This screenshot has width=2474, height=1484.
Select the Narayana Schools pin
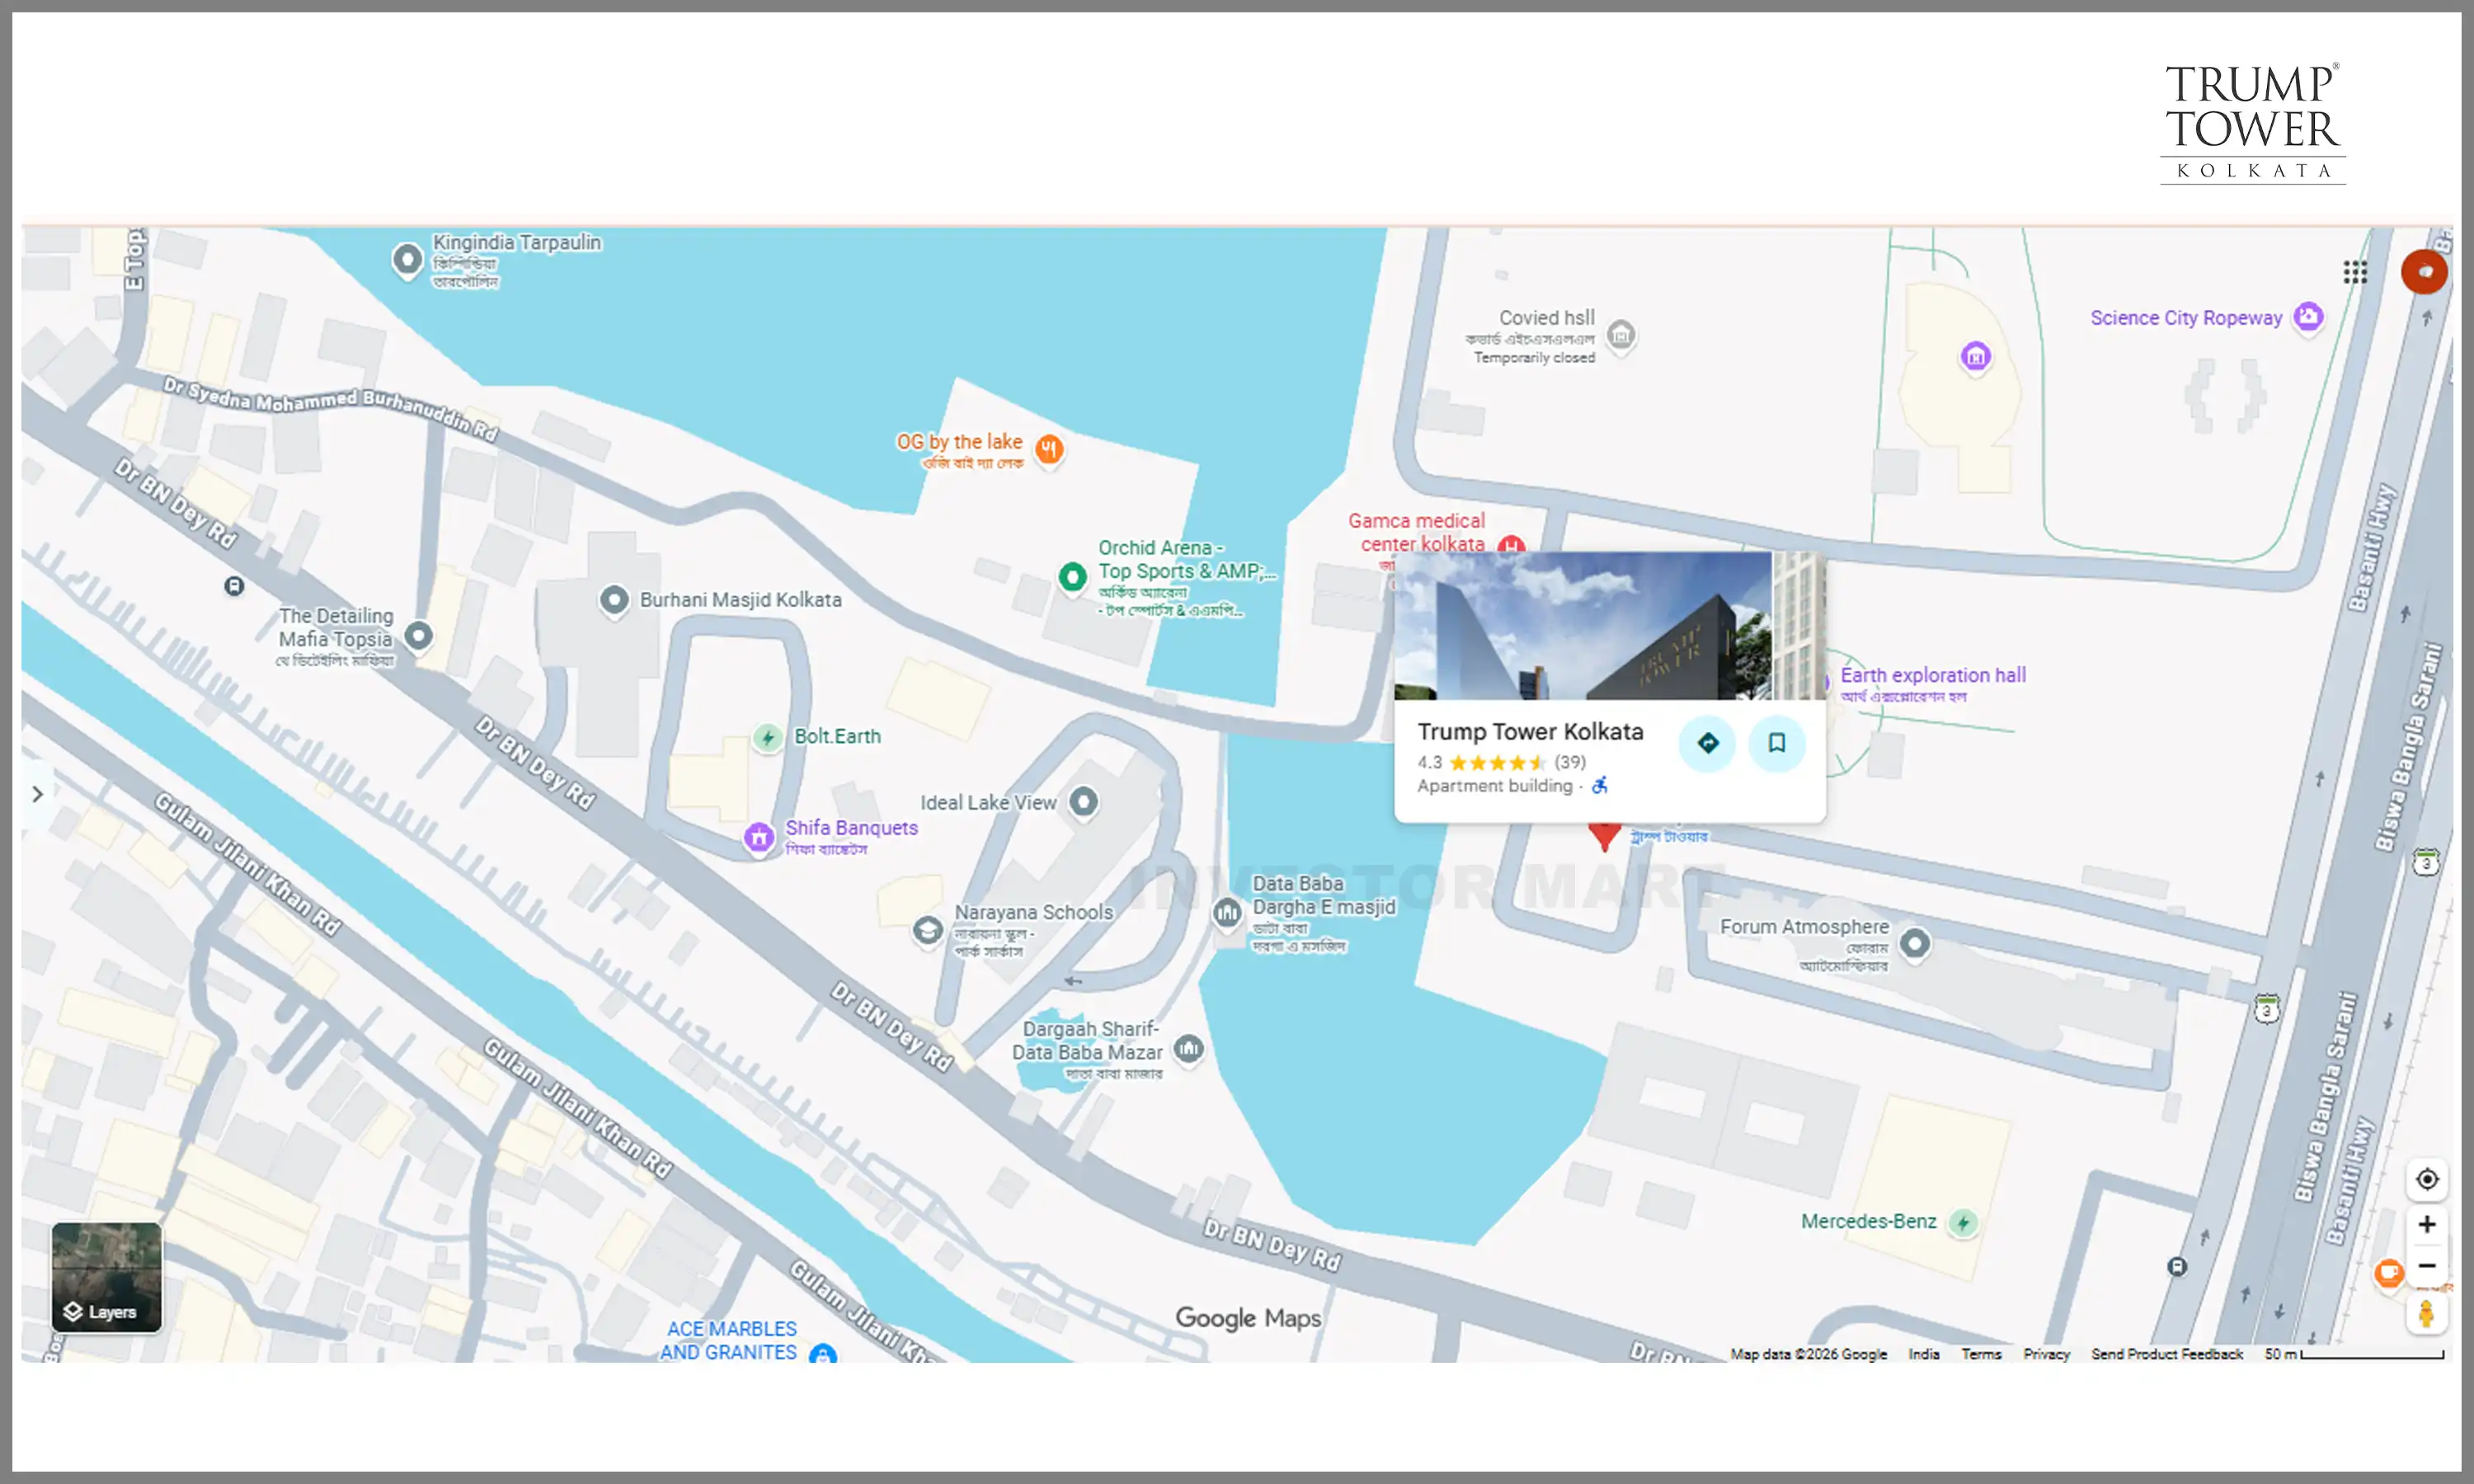click(x=928, y=930)
